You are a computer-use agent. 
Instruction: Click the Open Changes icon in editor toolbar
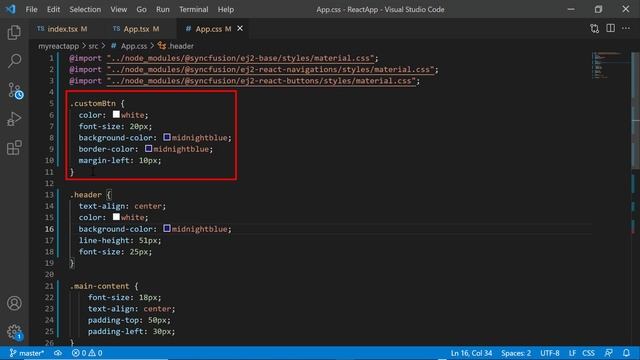(594, 29)
